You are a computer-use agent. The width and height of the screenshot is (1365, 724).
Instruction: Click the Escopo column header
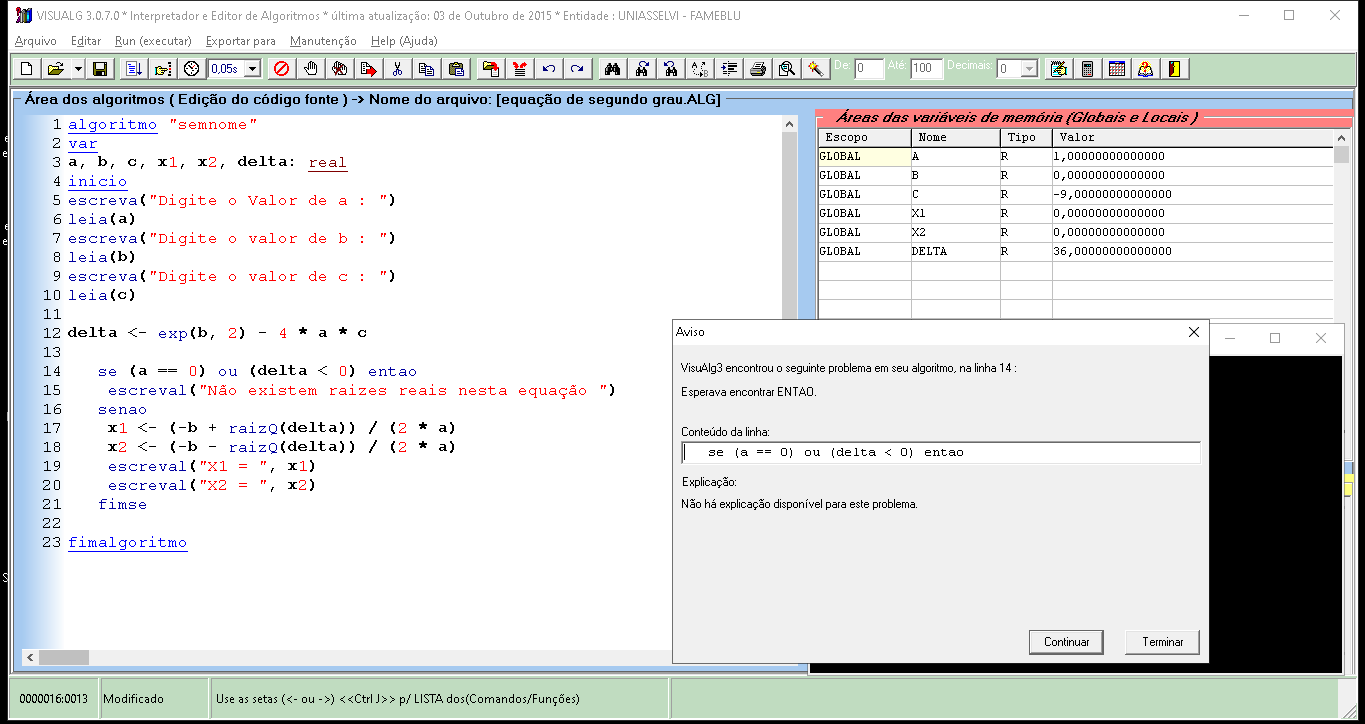[x=865, y=137]
